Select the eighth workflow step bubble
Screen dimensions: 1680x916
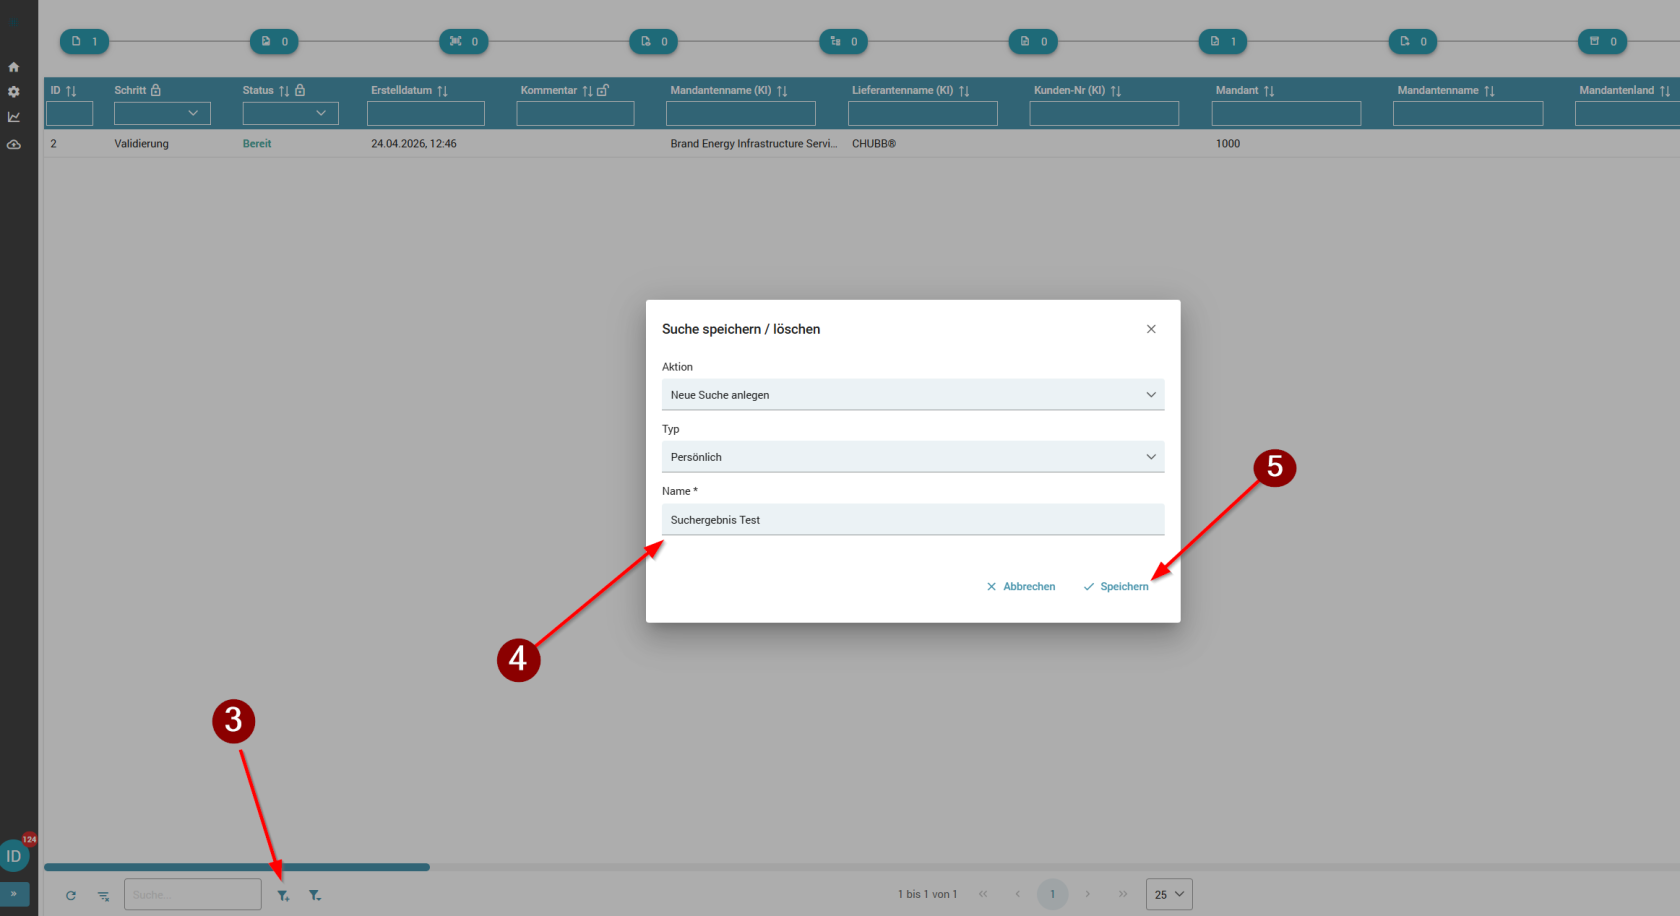coord(1413,41)
